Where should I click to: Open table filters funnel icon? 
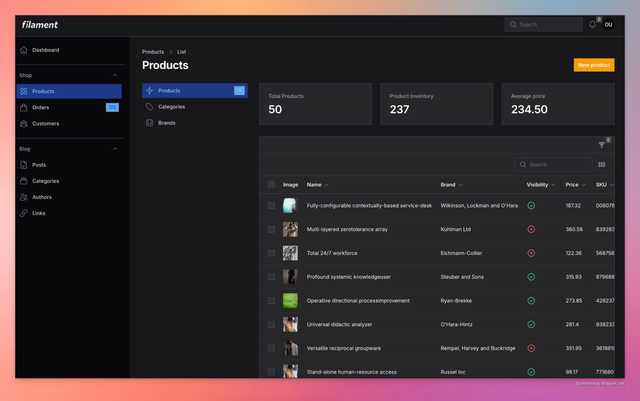click(601, 145)
